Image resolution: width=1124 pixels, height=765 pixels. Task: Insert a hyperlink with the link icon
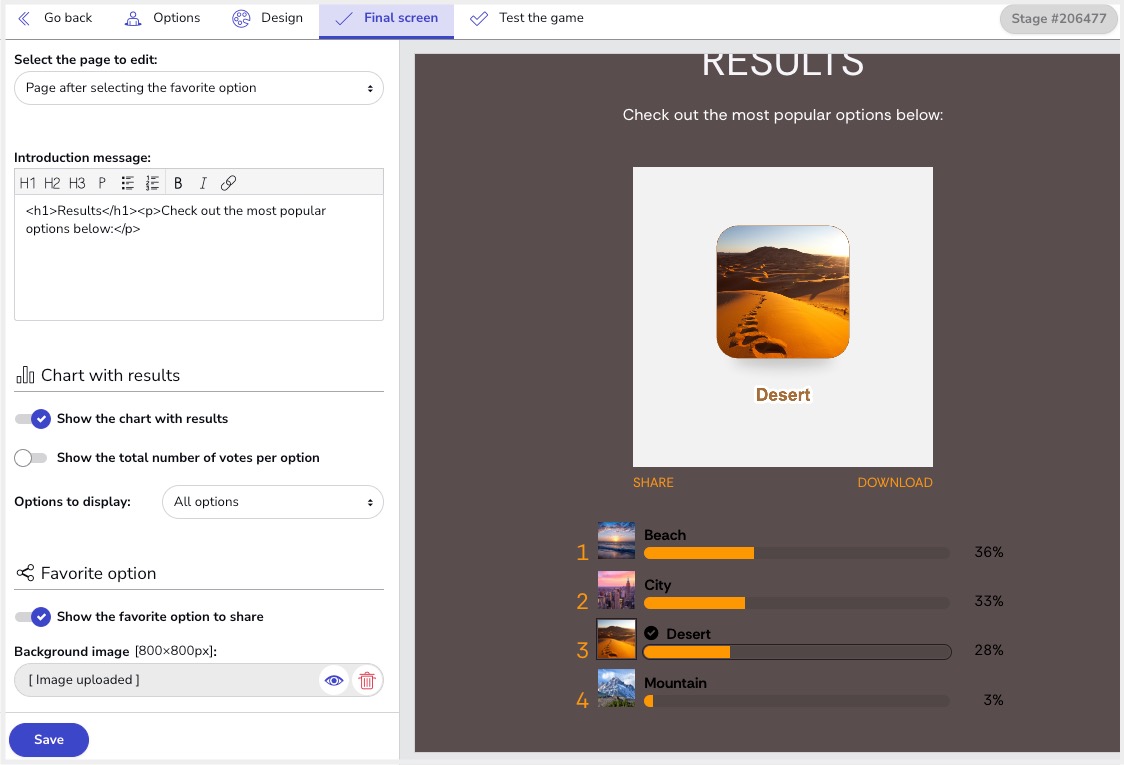[228, 183]
